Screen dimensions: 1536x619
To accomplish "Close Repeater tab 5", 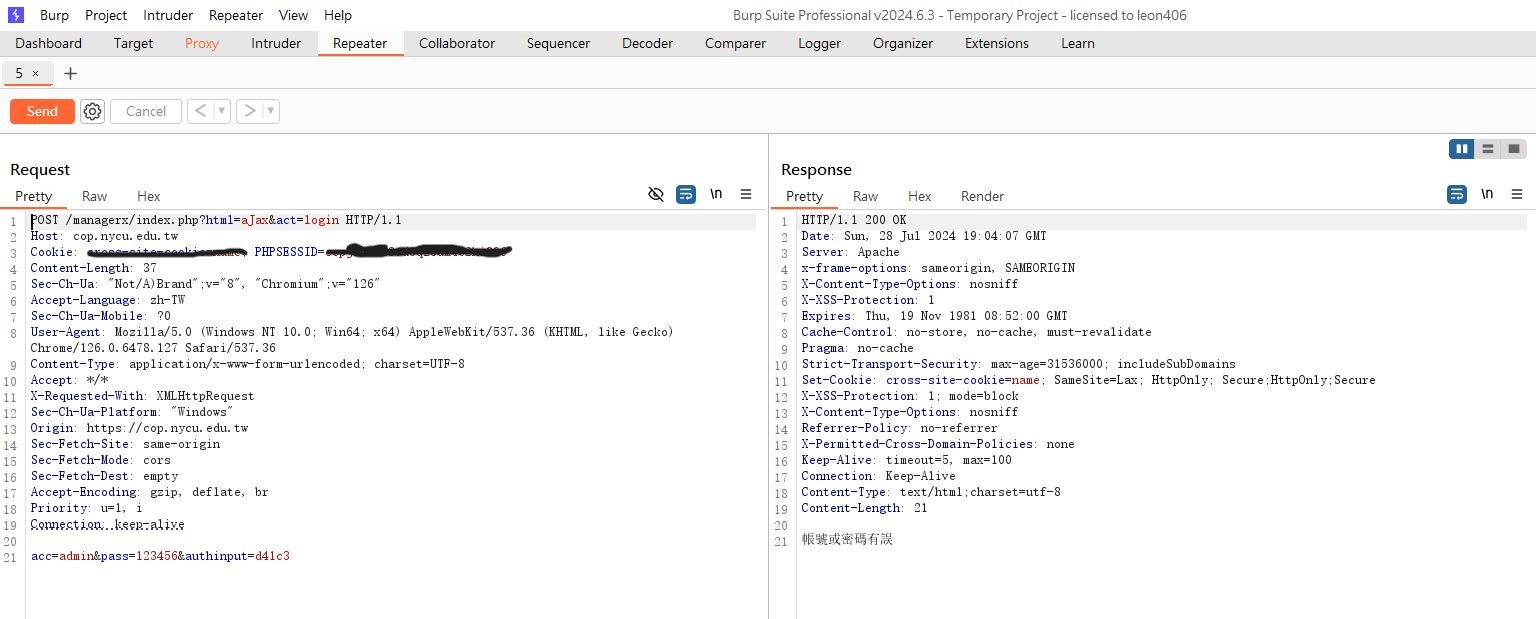I will coord(36,73).
